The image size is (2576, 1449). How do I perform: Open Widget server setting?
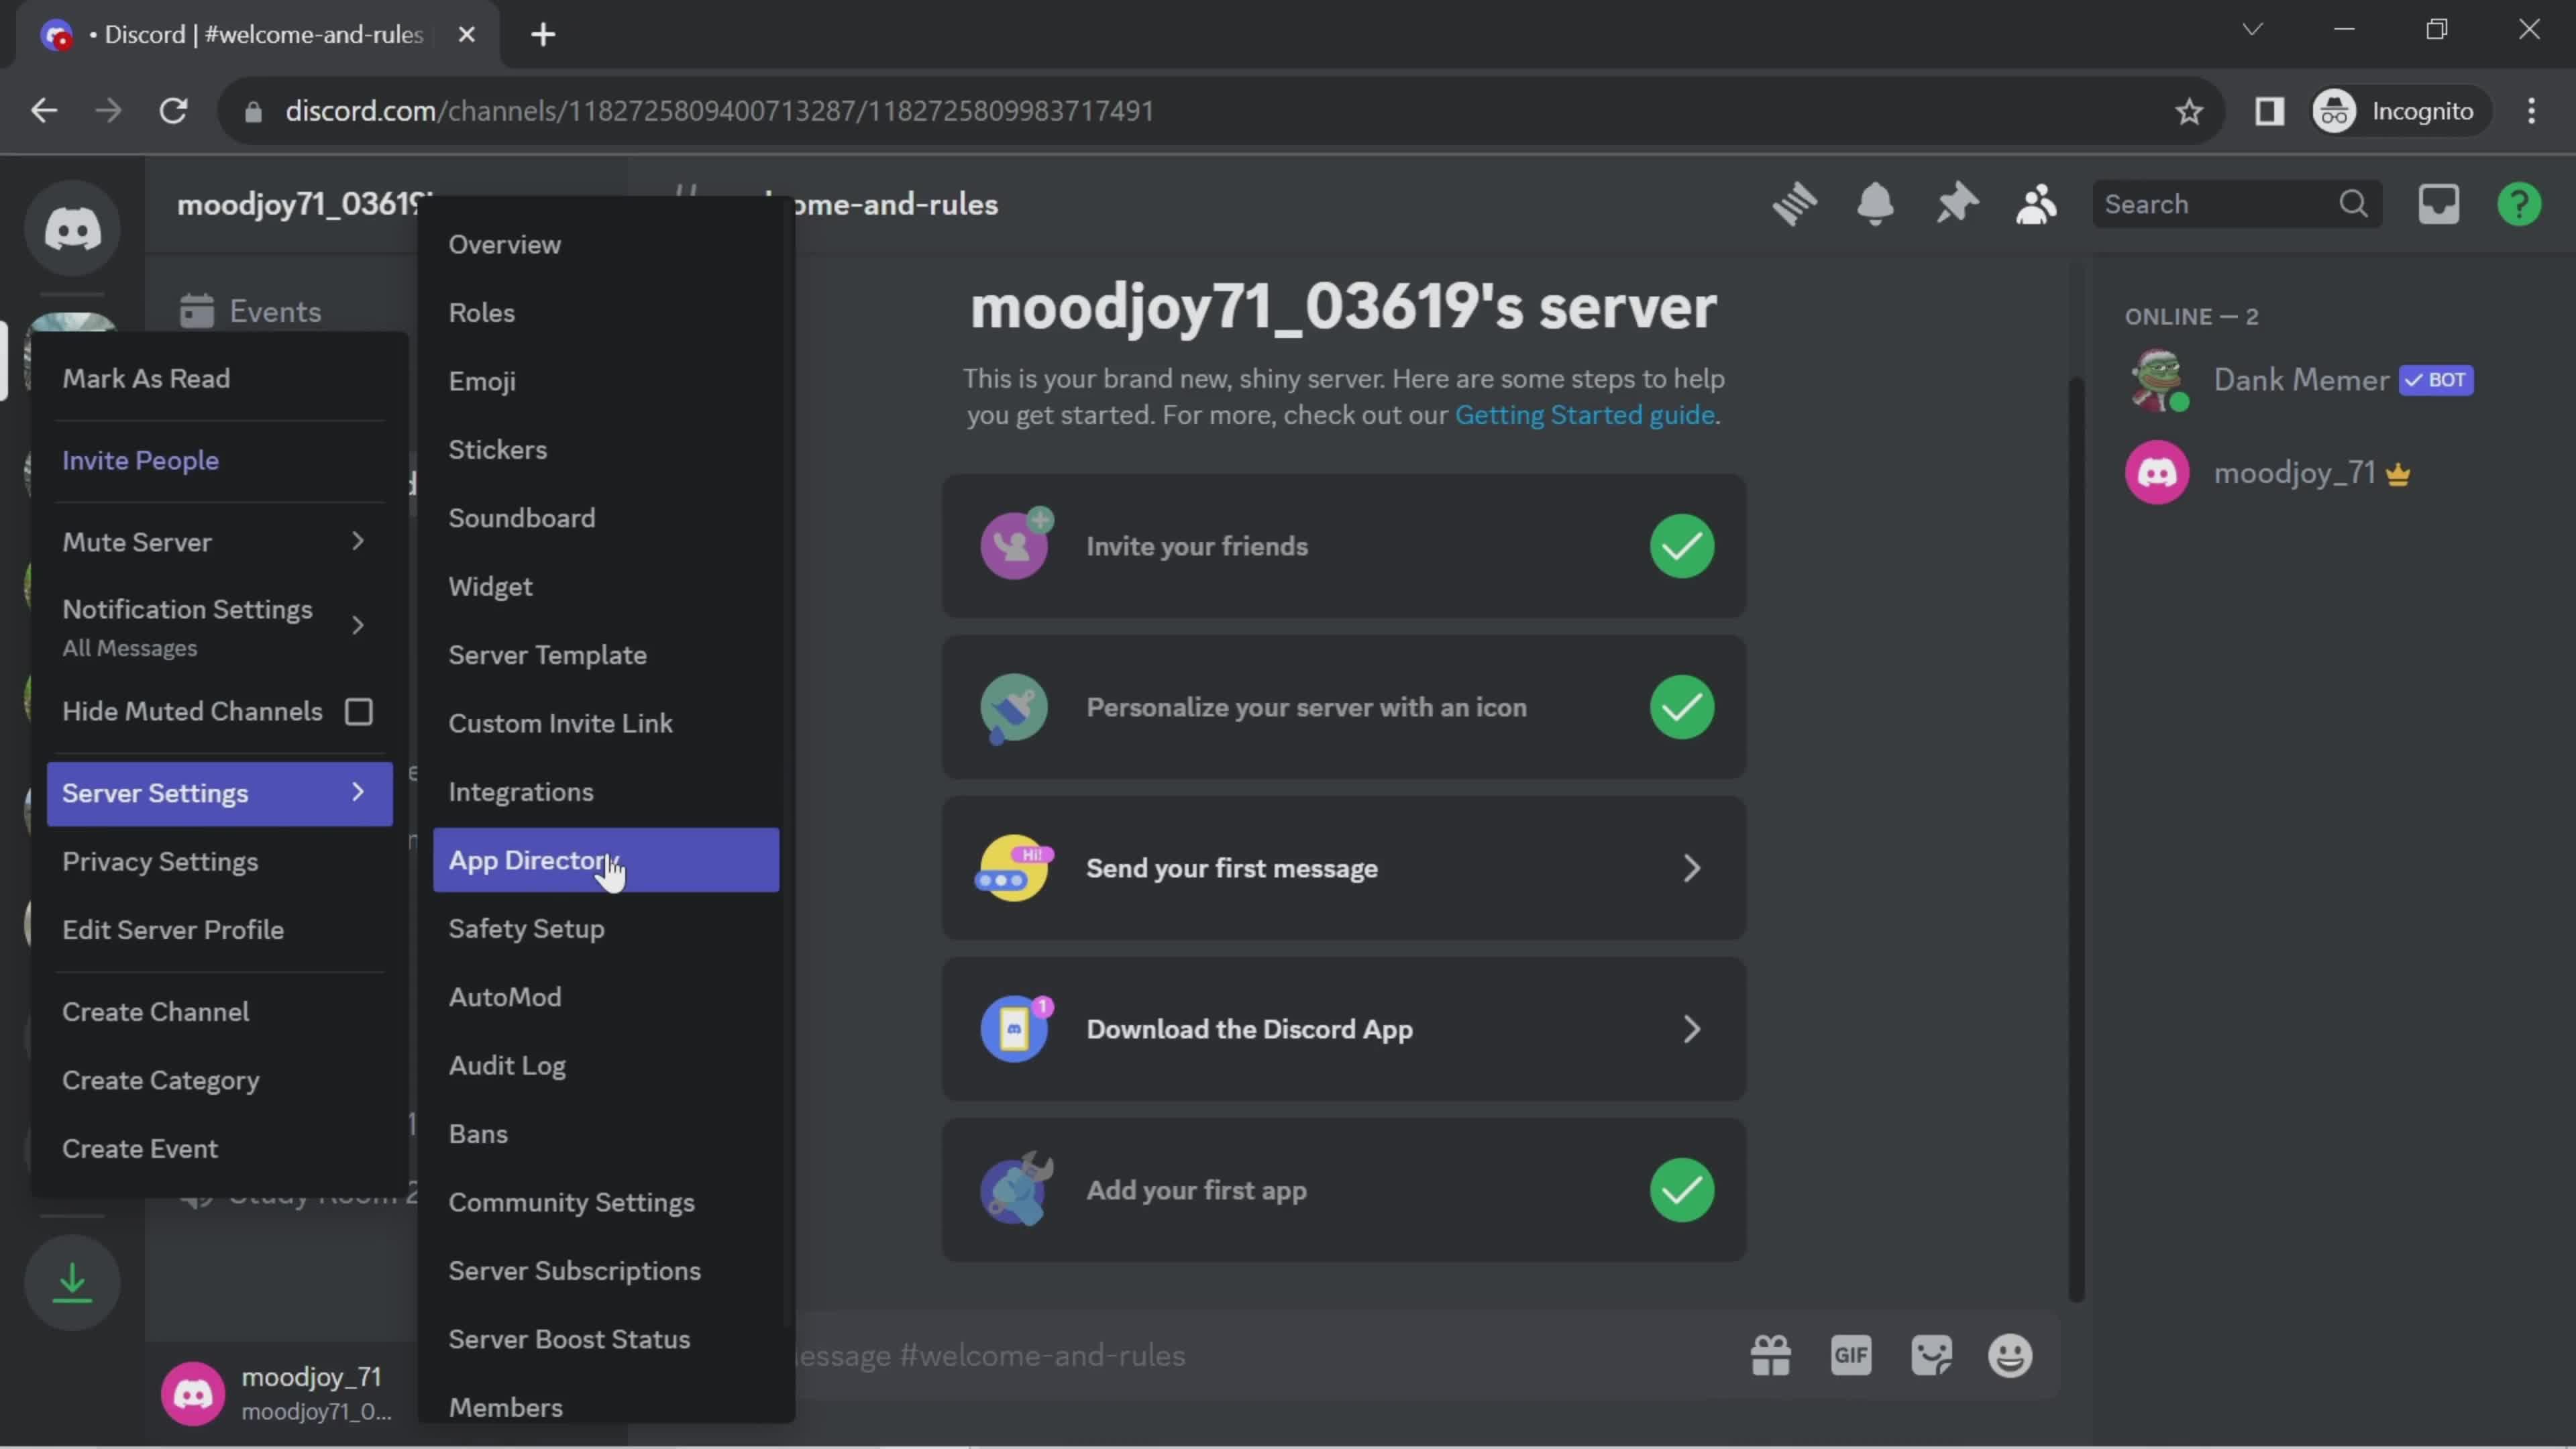tap(606, 586)
